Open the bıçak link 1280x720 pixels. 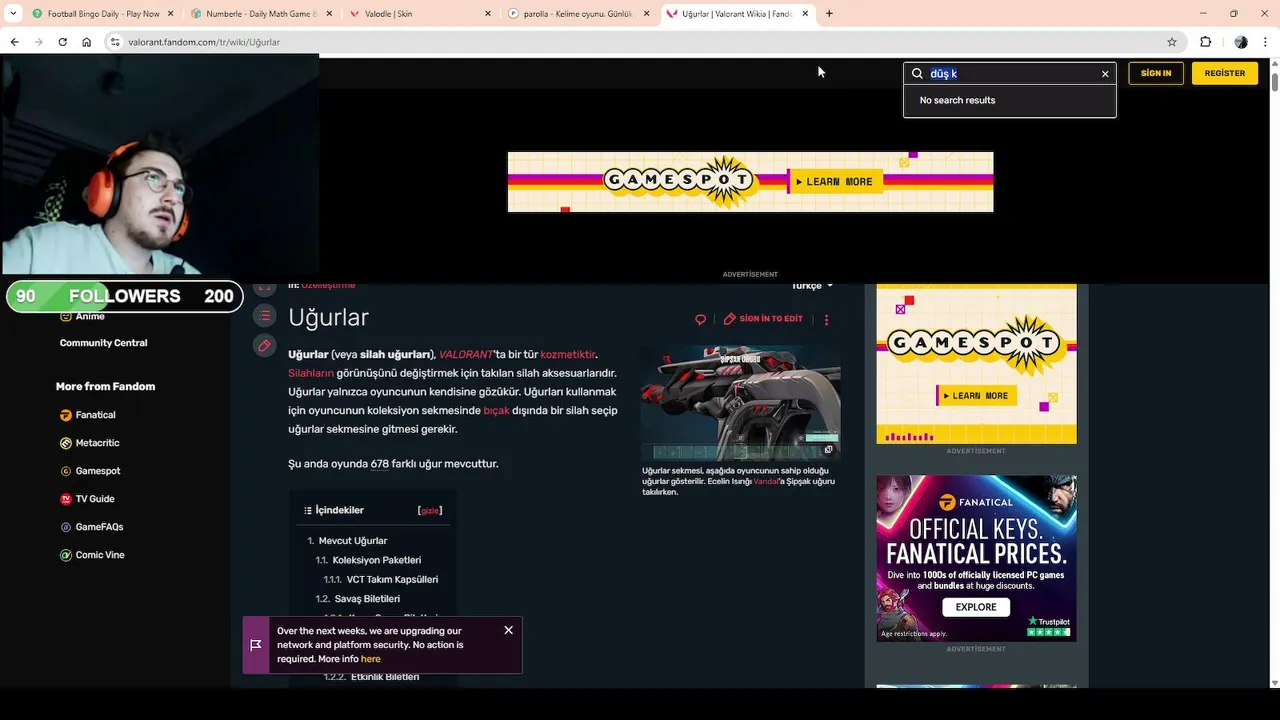496,411
